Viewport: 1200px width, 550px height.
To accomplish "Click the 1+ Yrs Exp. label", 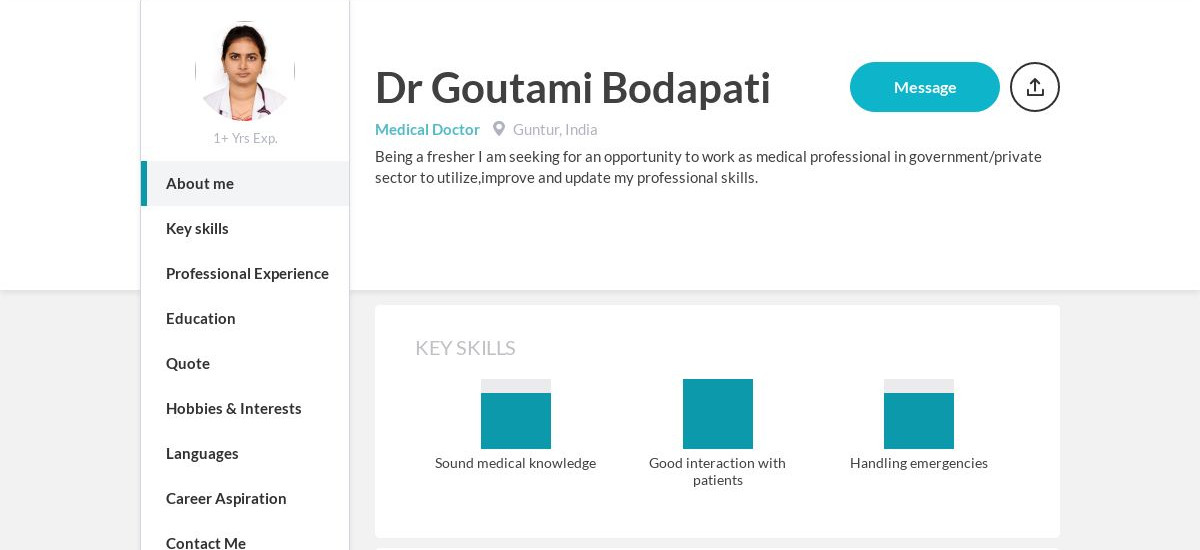I will point(245,138).
